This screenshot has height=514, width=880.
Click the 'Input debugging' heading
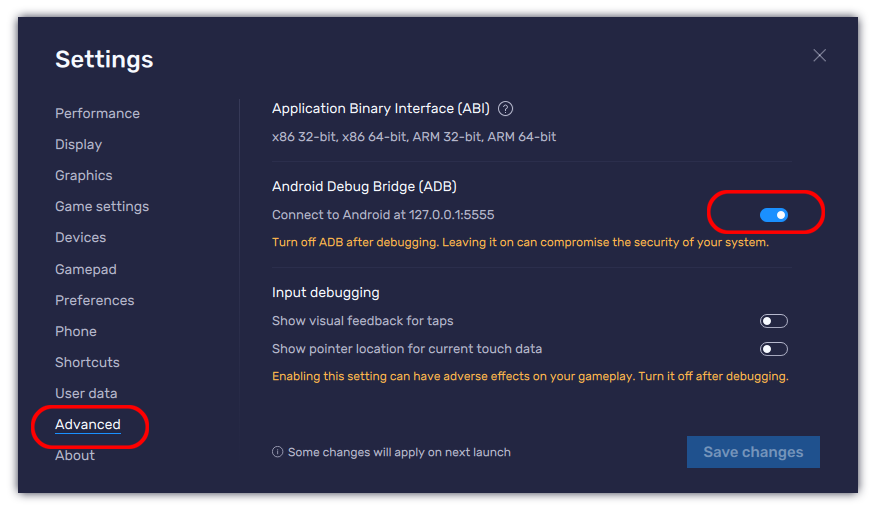[326, 292]
